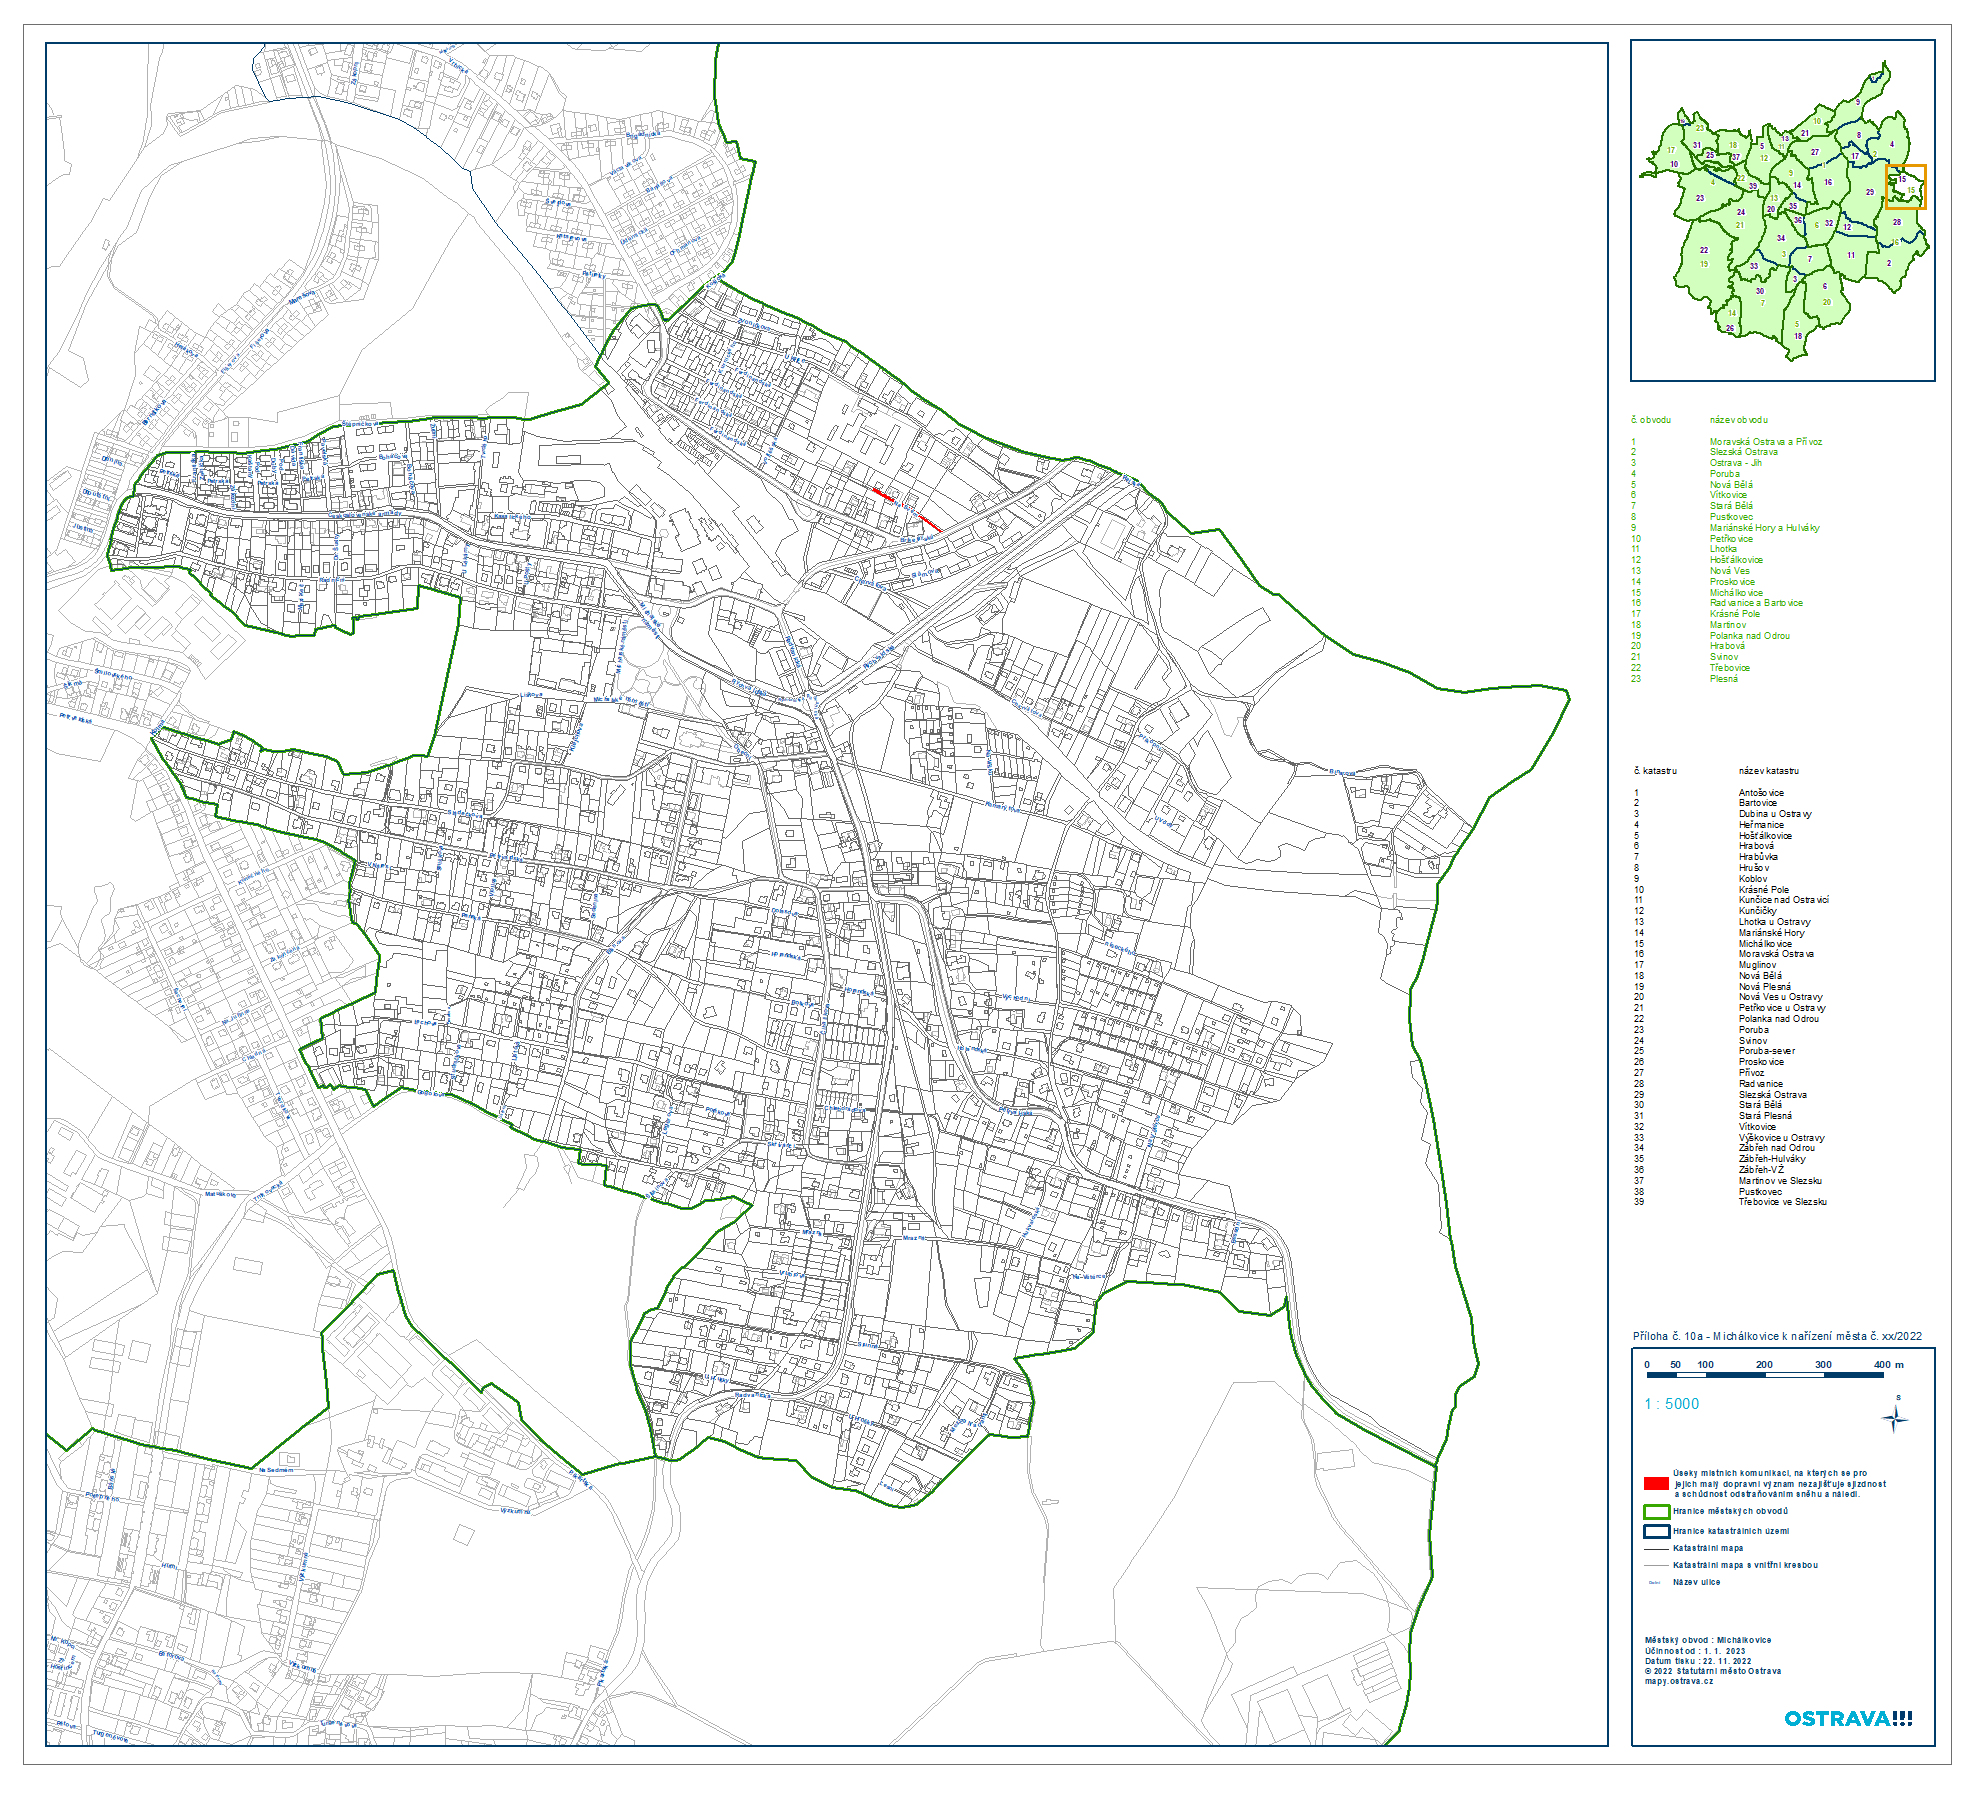Click the Příloha č. 10a Michálkovice title
This screenshot has height=1802, width=1978.
[1777, 1336]
